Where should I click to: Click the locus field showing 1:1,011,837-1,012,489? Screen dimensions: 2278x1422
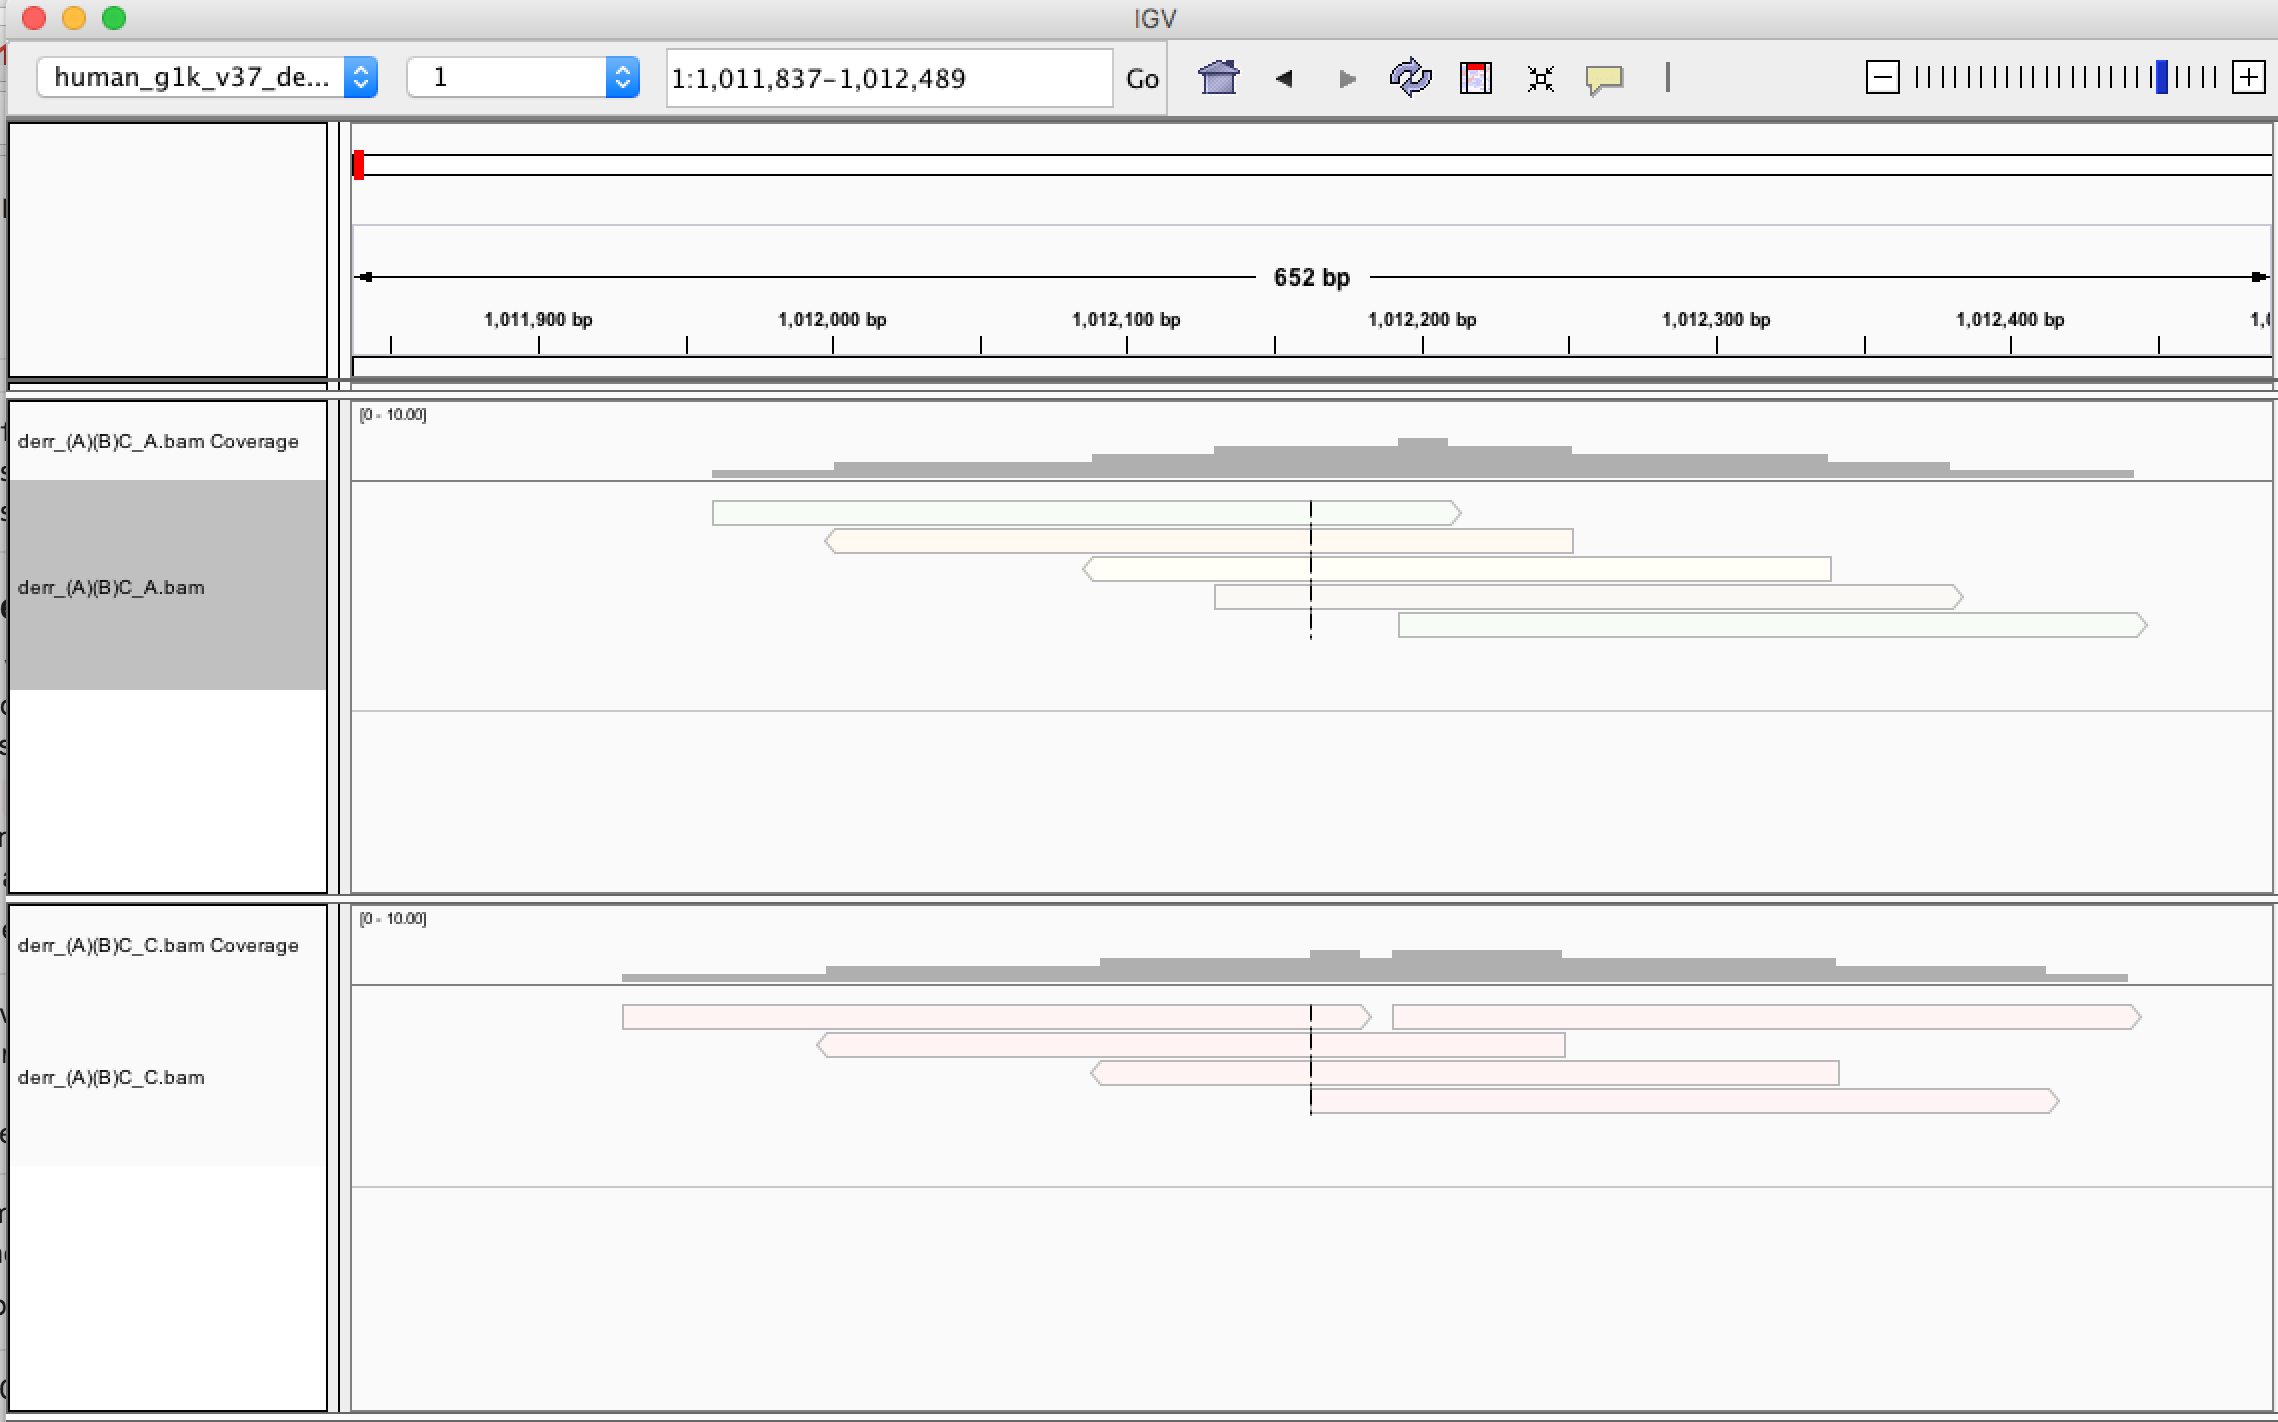click(x=889, y=78)
